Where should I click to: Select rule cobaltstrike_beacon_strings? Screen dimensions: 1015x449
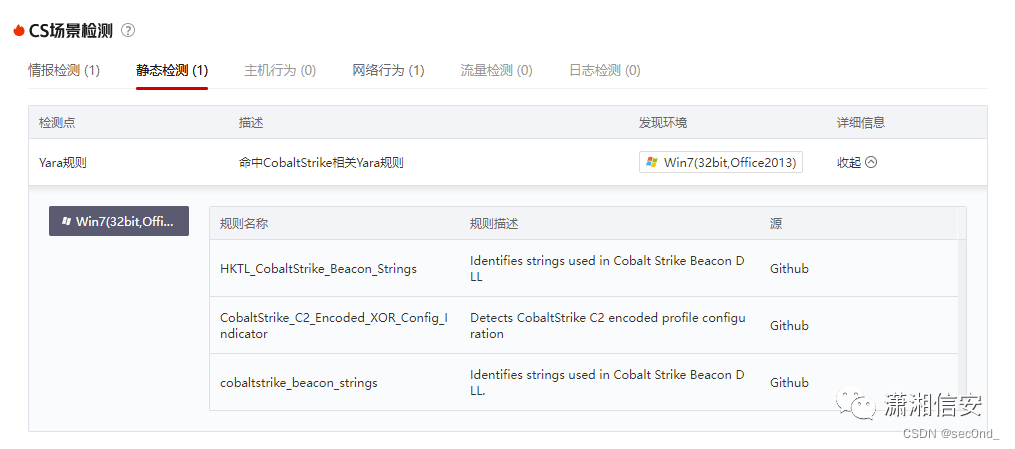(x=298, y=382)
